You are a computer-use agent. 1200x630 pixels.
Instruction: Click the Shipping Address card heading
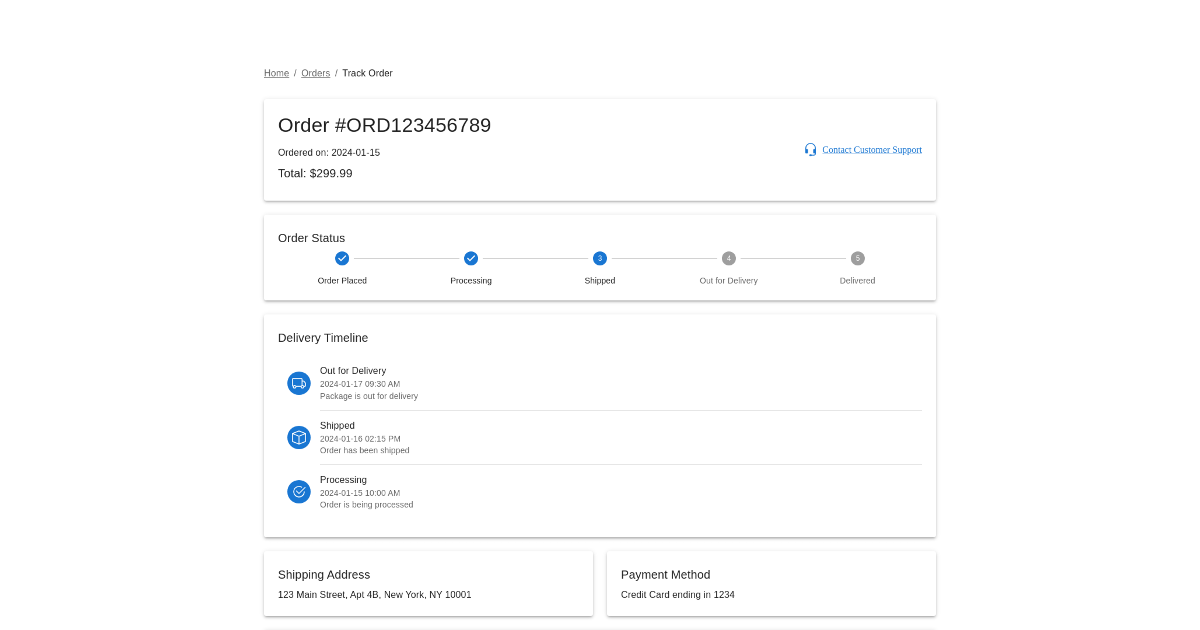pyautogui.click(x=324, y=575)
